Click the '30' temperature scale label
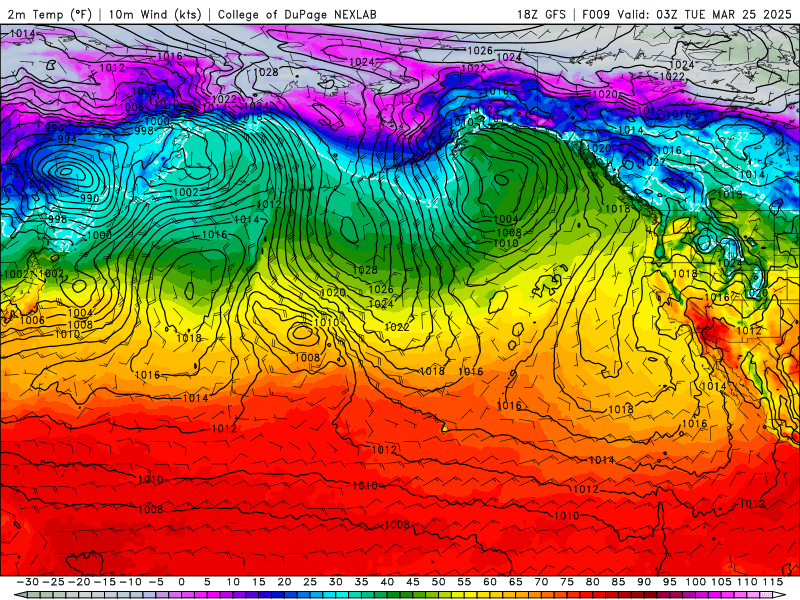Image resolution: width=800 pixels, height=600 pixels. point(336,582)
